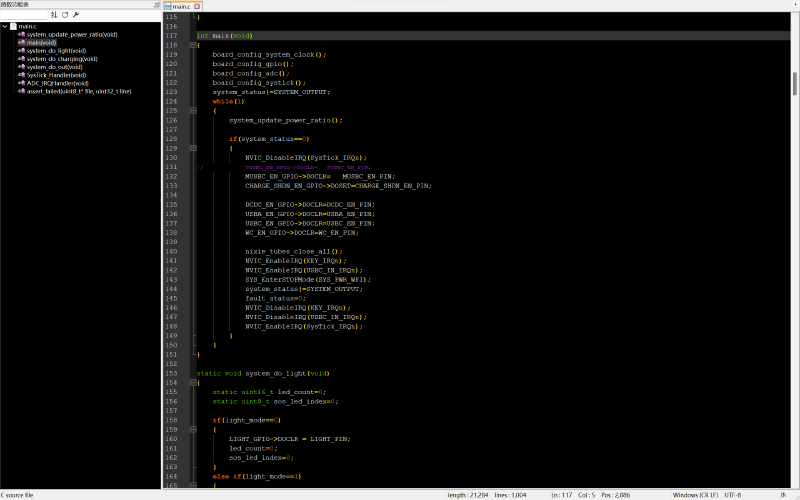Close the function list panel
The image size is (800, 500).
pyautogui.click(x=157, y=4)
